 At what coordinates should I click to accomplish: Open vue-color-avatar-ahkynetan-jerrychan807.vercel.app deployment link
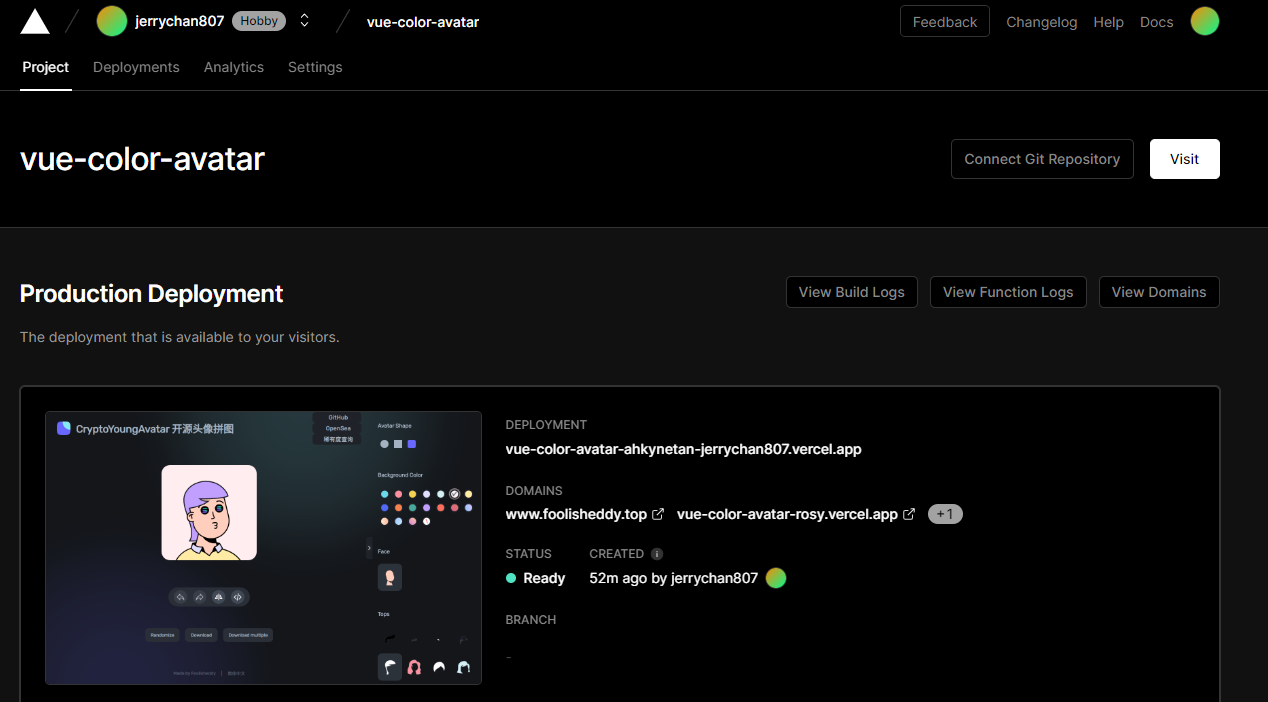click(x=684, y=449)
